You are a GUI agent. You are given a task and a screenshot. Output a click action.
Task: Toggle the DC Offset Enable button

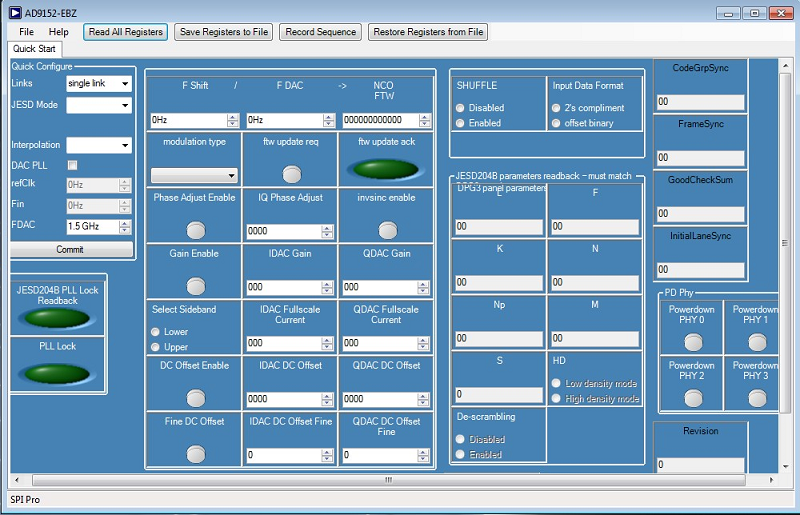[195, 398]
